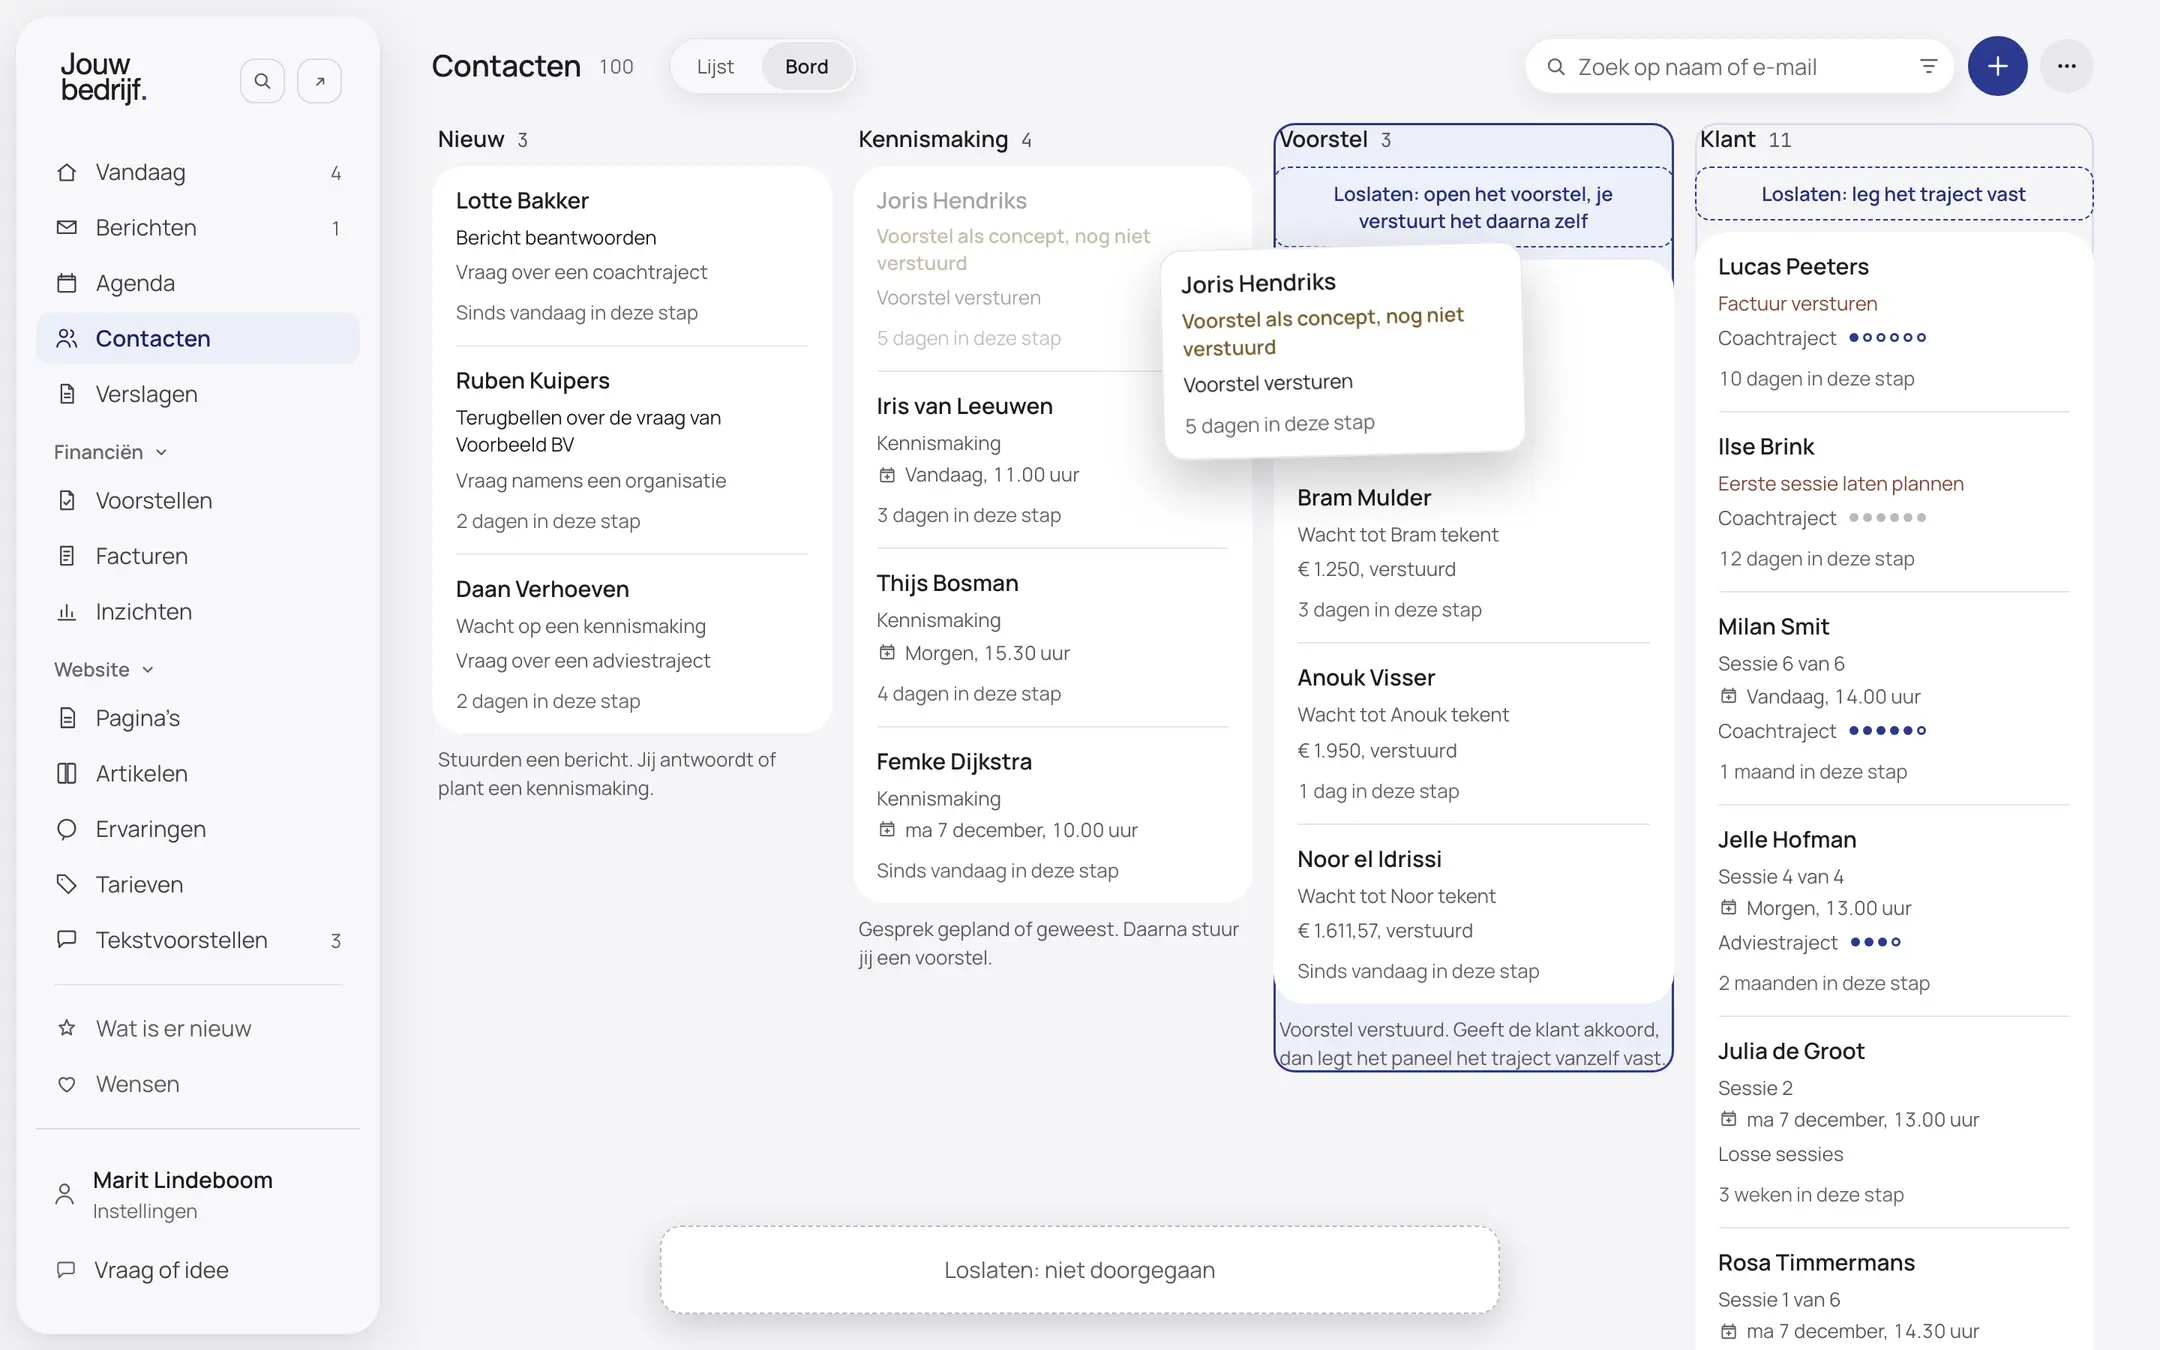Viewport: 2160px width, 1350px height.
Task: Click the Inzichten bar chart icon
Action: 67,611
